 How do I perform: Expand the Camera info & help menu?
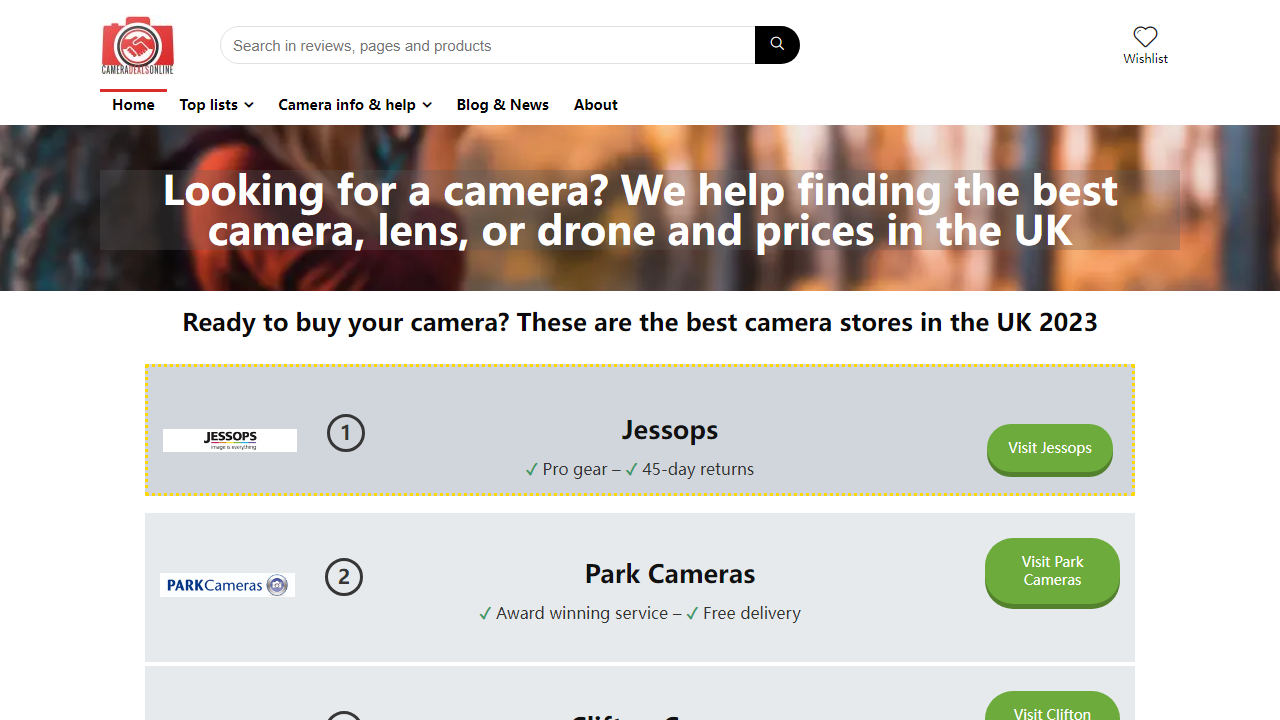[x=348, y=104]
